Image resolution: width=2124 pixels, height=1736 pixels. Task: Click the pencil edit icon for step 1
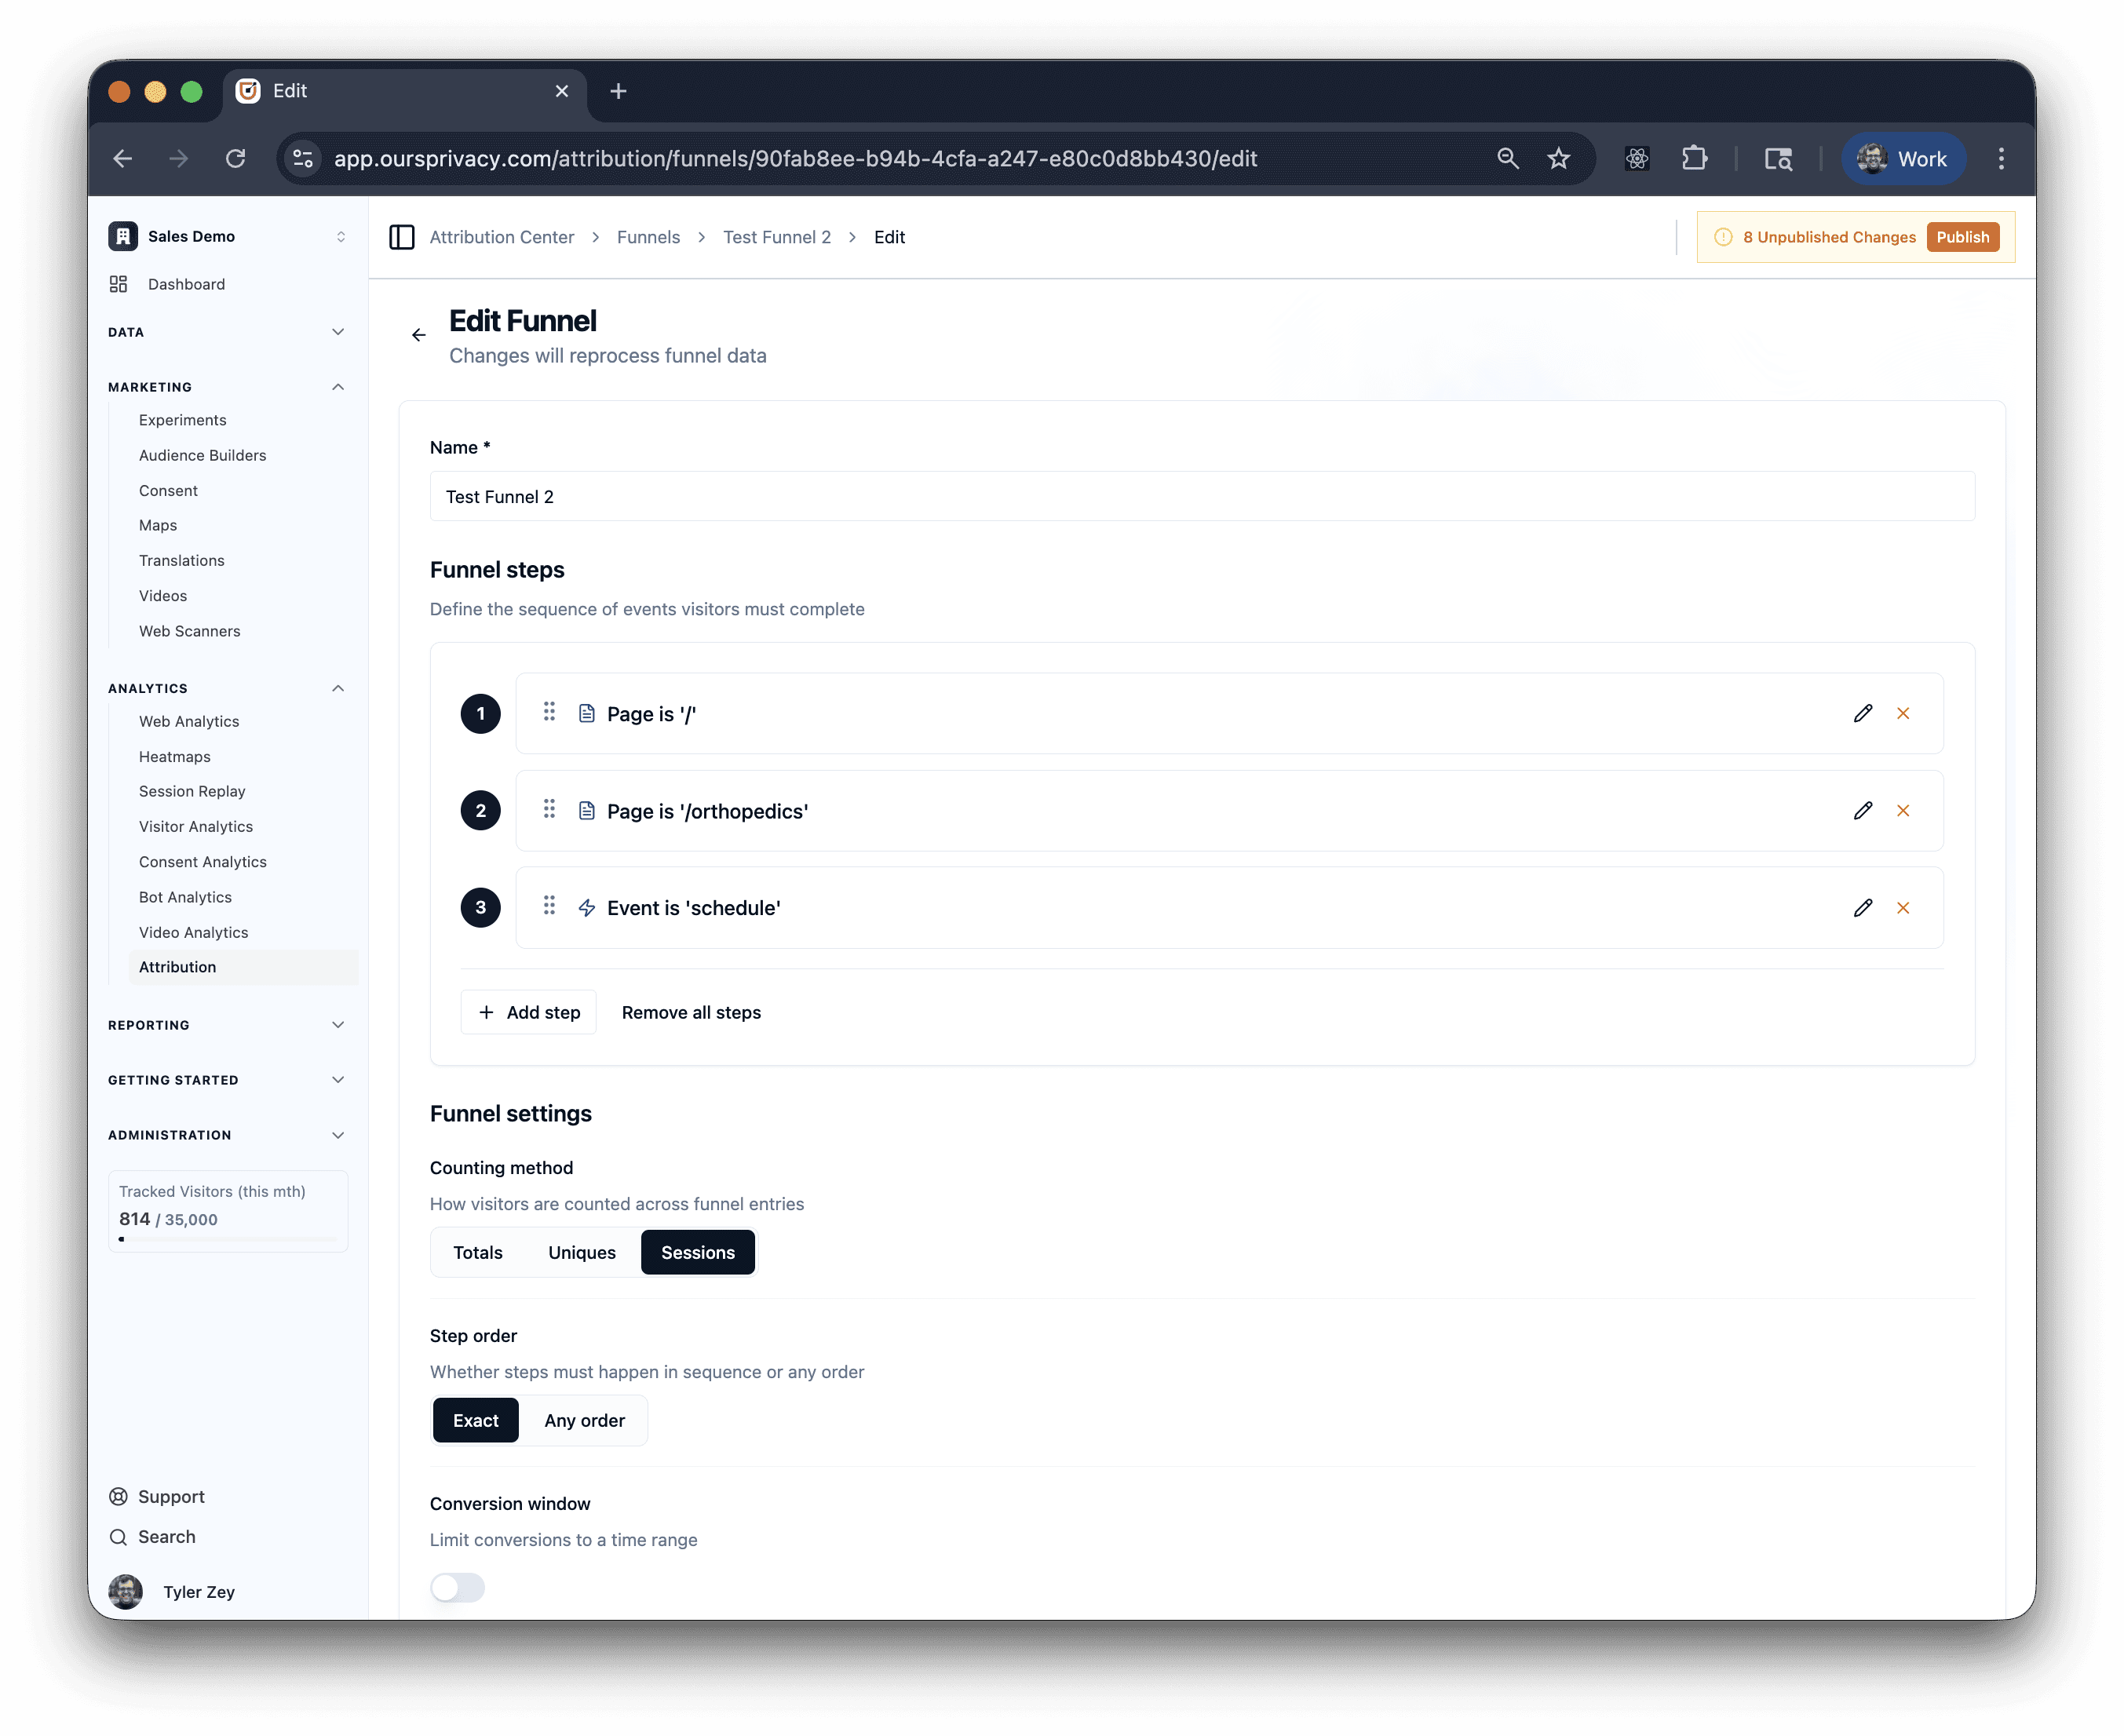[x=1862, y=713]
